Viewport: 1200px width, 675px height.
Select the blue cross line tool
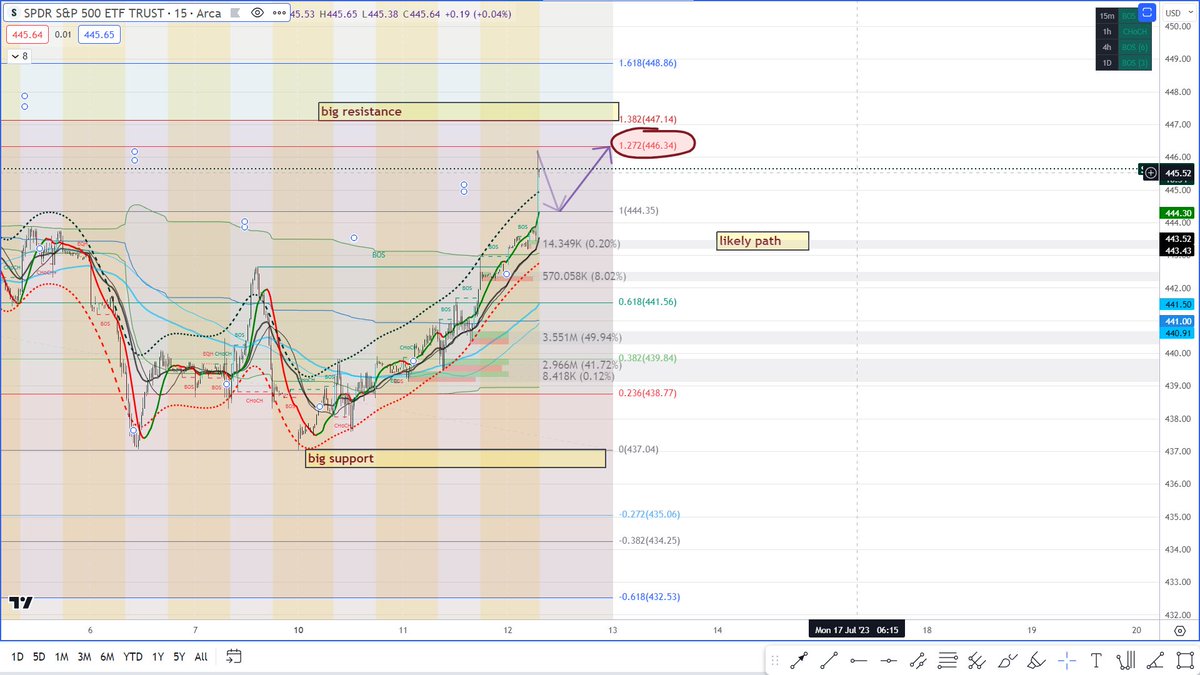point(1067,660)
